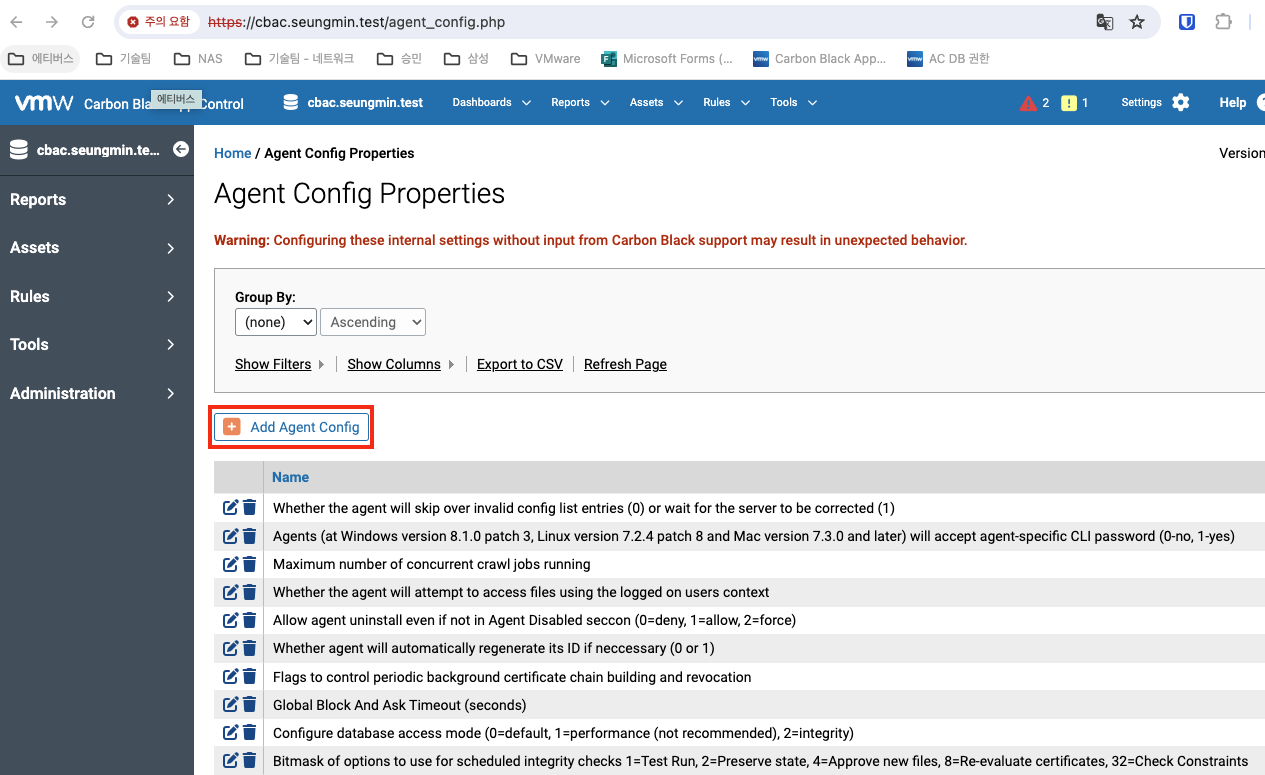The width and height of the screenshot is (1265, 775).
Task: Click the yellow warning notification icon
Action: (1069, 103)
